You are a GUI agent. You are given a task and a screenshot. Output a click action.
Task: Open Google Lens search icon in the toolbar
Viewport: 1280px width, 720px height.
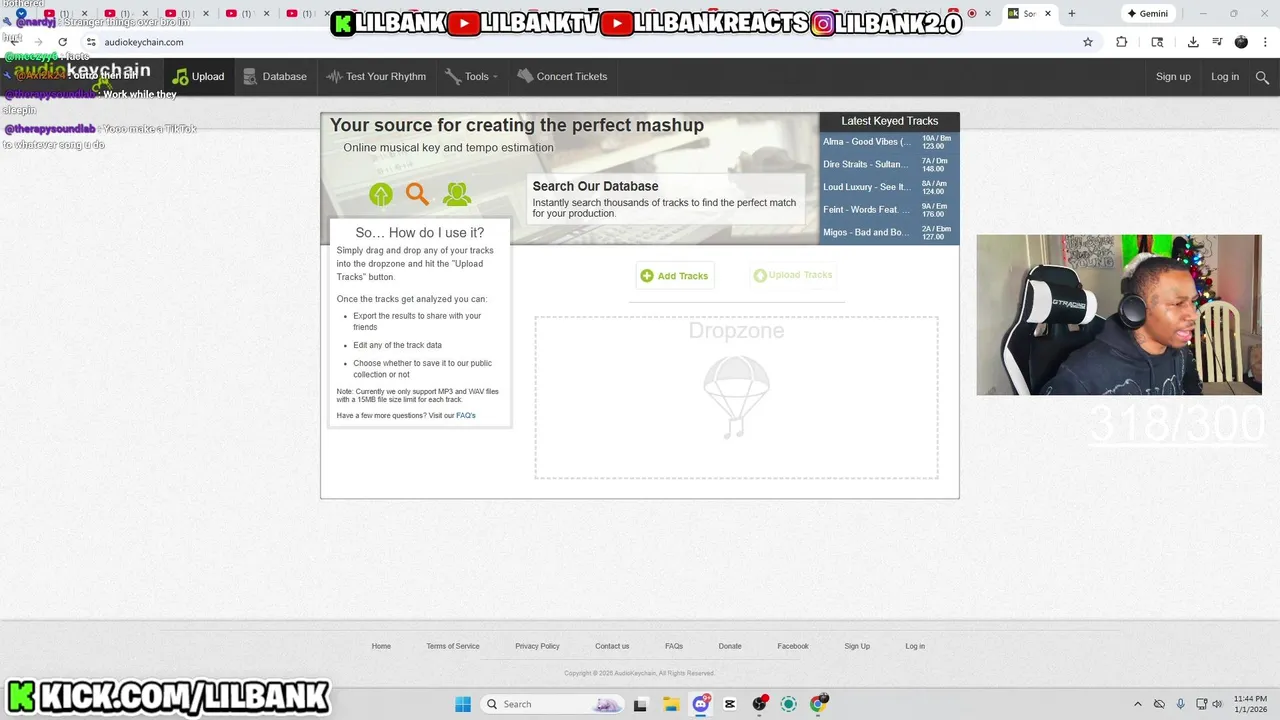1157,42
